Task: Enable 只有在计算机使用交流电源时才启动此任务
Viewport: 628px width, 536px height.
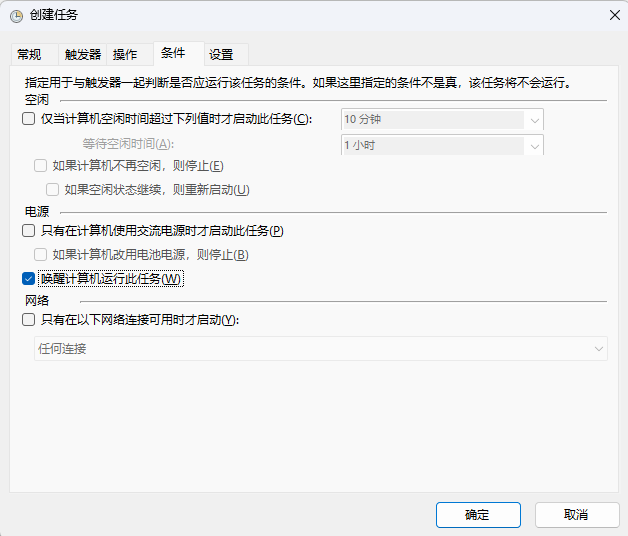Action: click(x=28, y=231)
